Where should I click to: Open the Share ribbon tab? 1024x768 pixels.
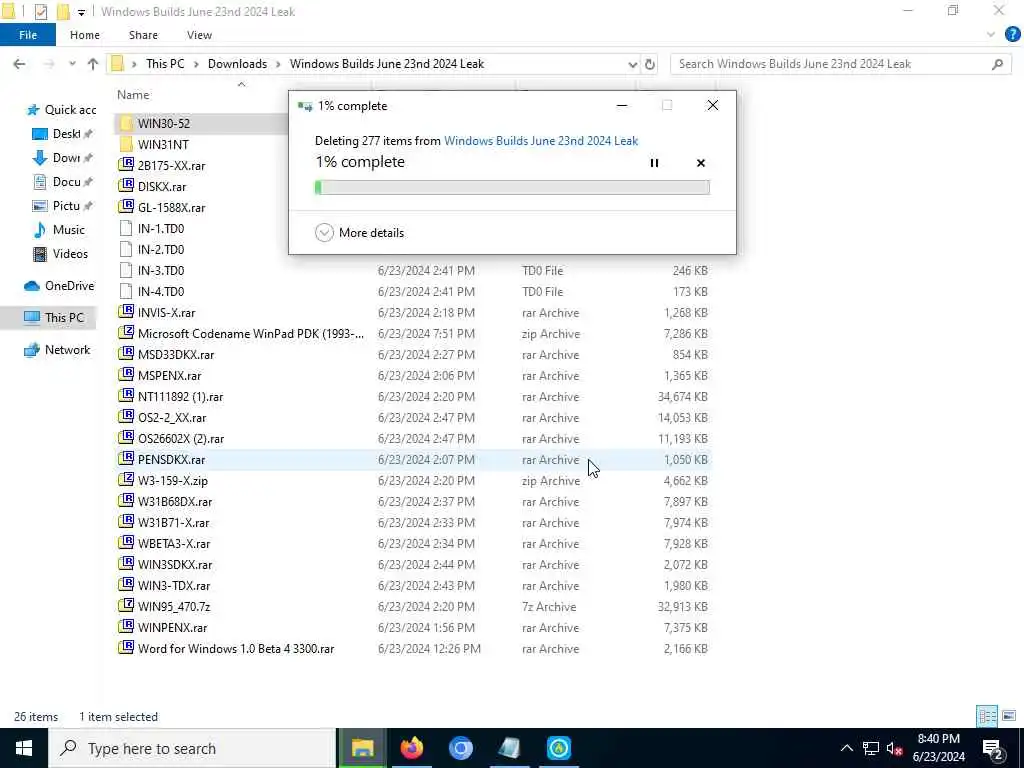pos(143,35)
